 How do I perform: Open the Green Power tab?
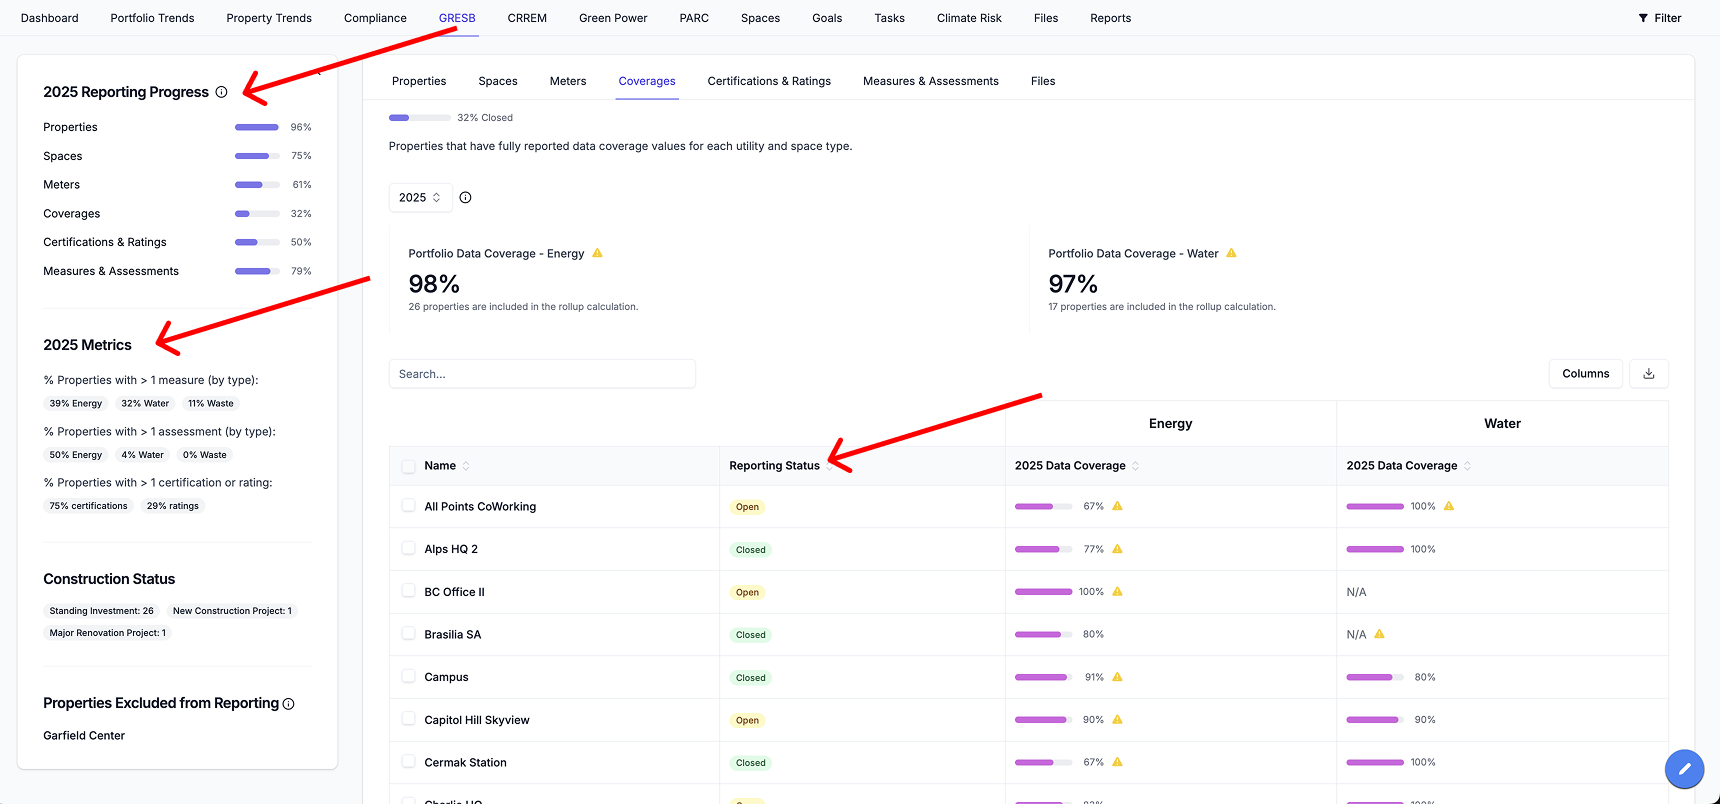coord(613,18)
